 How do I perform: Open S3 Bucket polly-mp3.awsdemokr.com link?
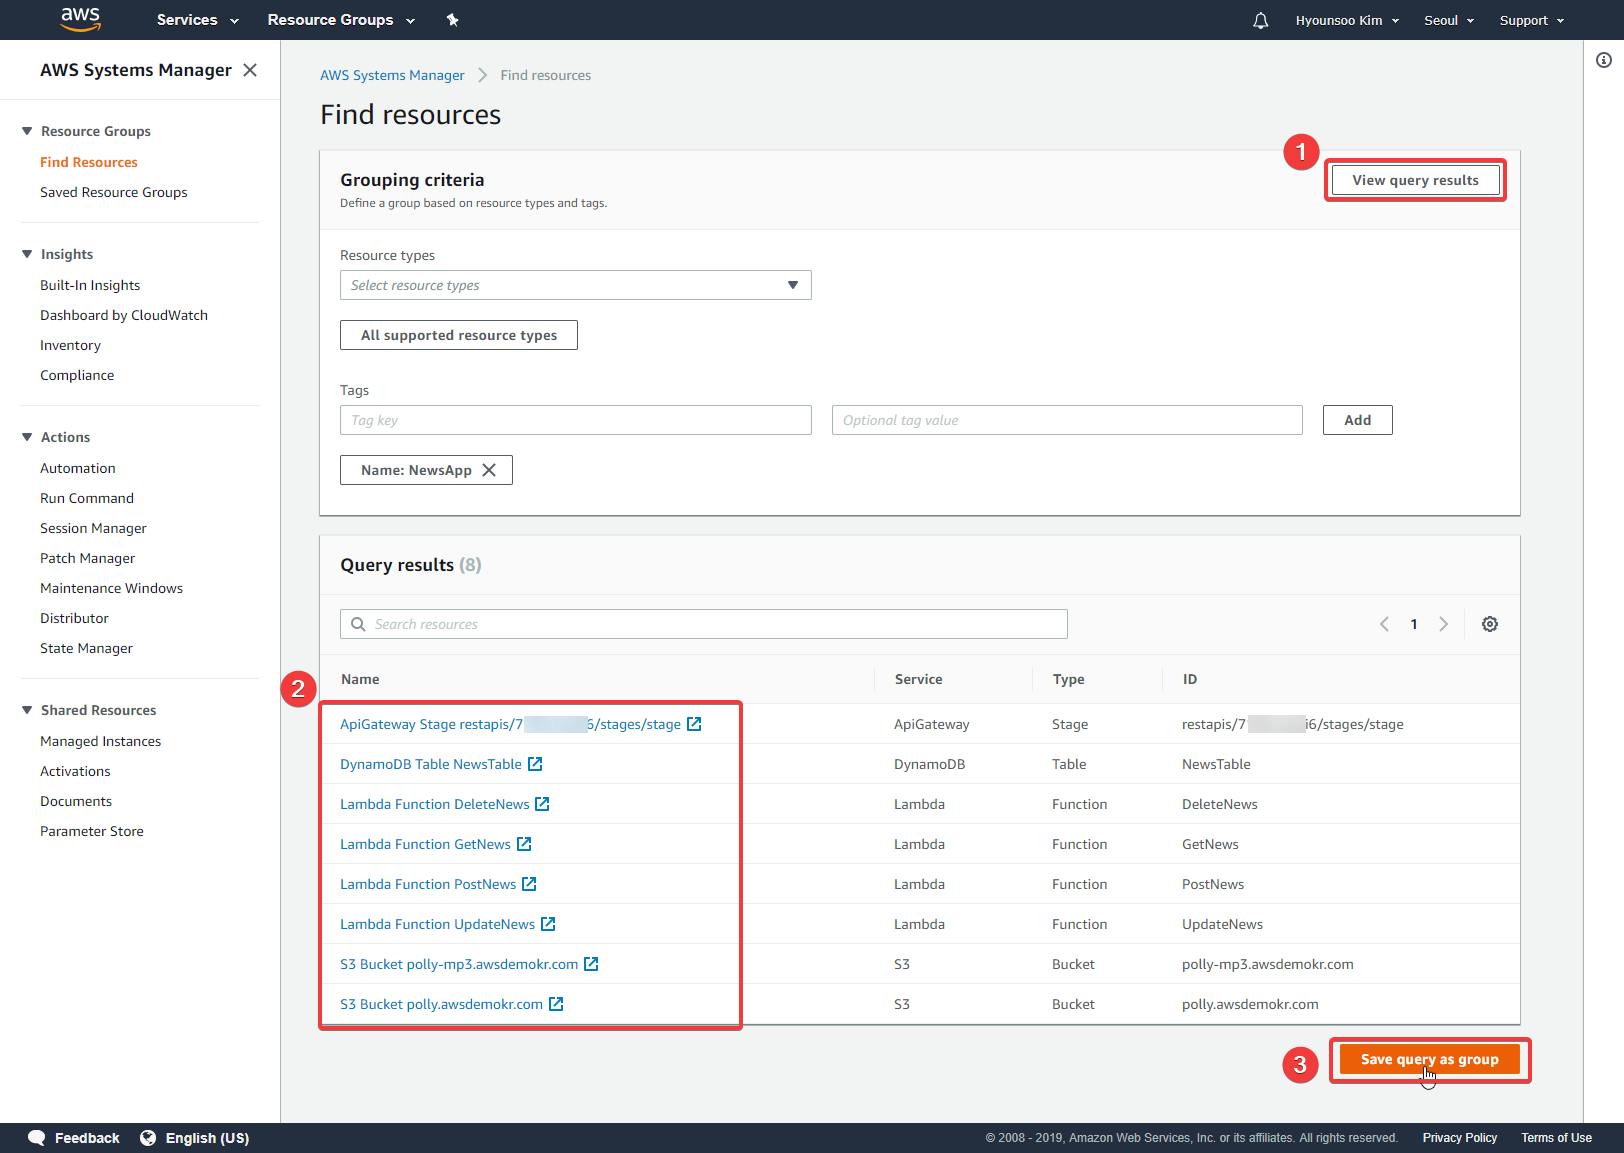coord(459,964)
